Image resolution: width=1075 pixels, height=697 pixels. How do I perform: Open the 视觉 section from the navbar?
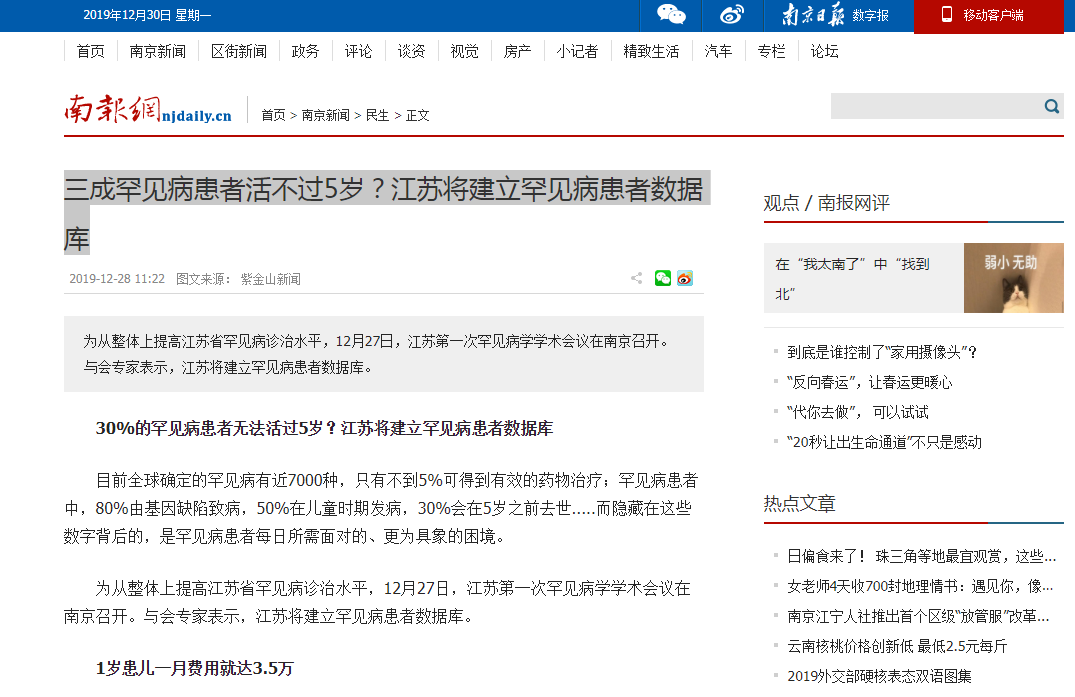464,51
